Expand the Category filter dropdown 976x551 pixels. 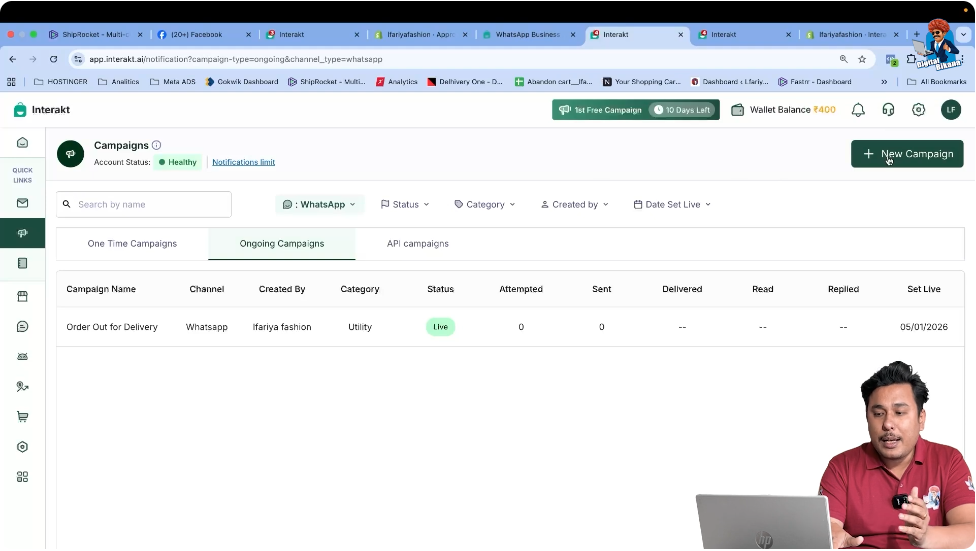tap(485, 204)
